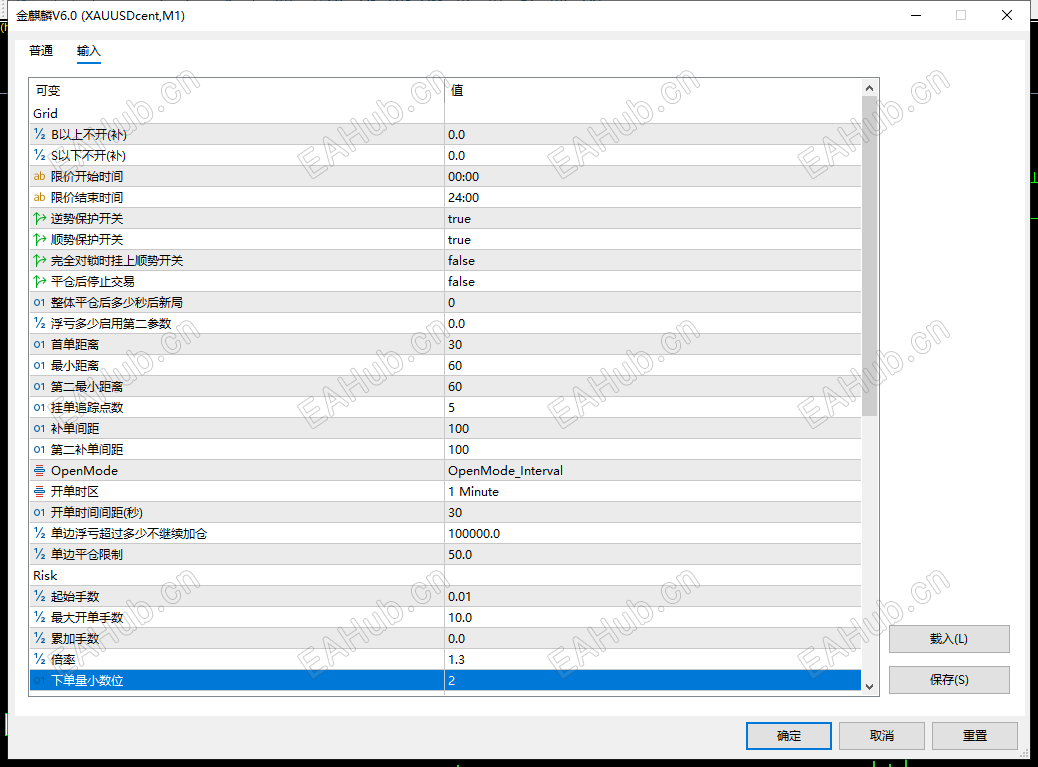Click the integer-type icon beside 补单间距
Image resolution: width=1038 pixels, height=767 pixels.
click(x=40, y=429)
